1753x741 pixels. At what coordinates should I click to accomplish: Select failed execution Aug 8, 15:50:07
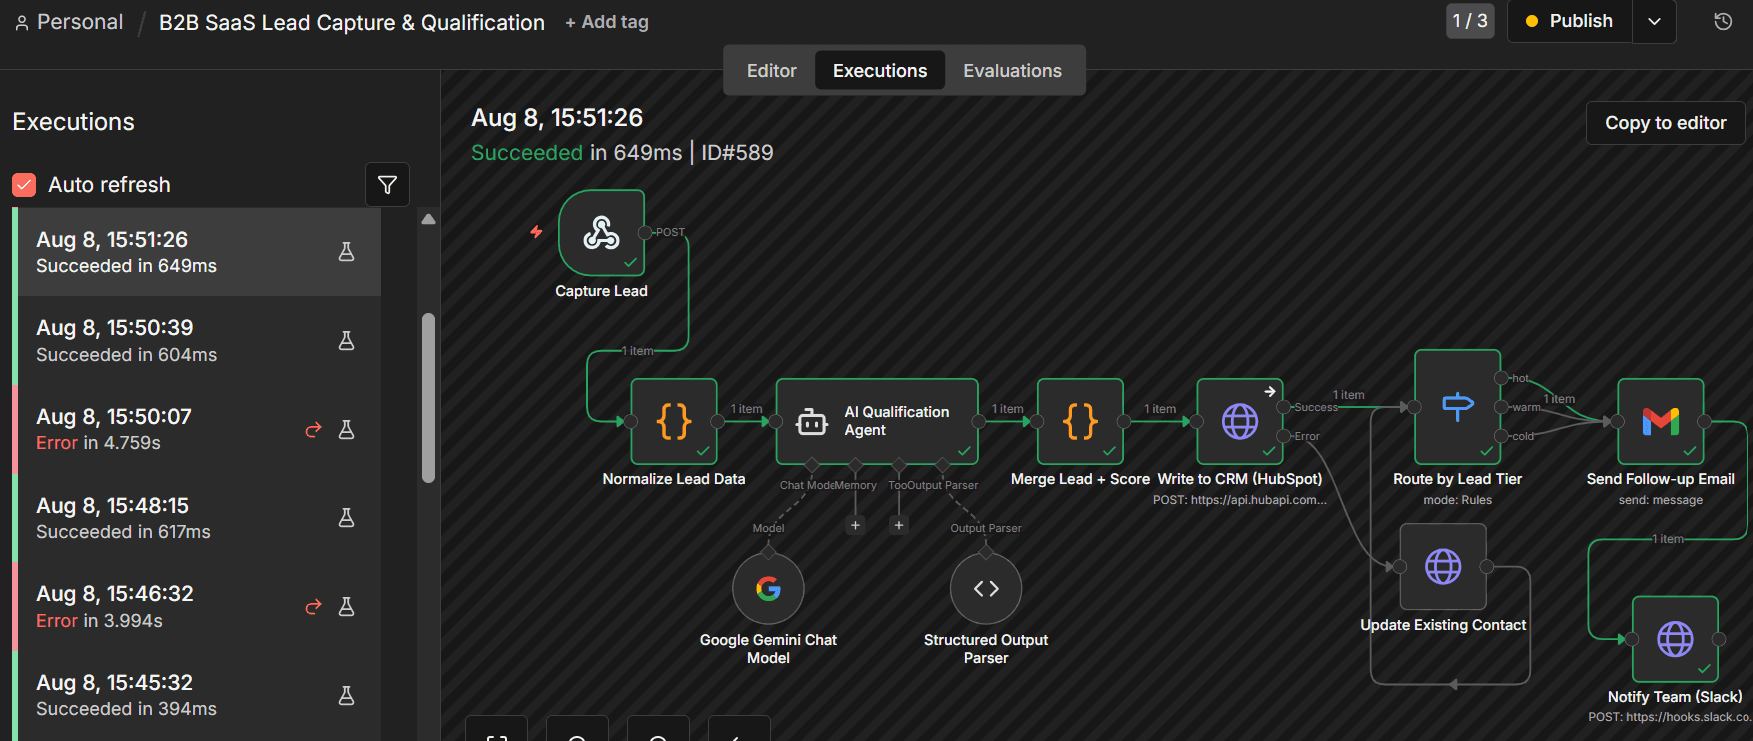click(199, 429)
